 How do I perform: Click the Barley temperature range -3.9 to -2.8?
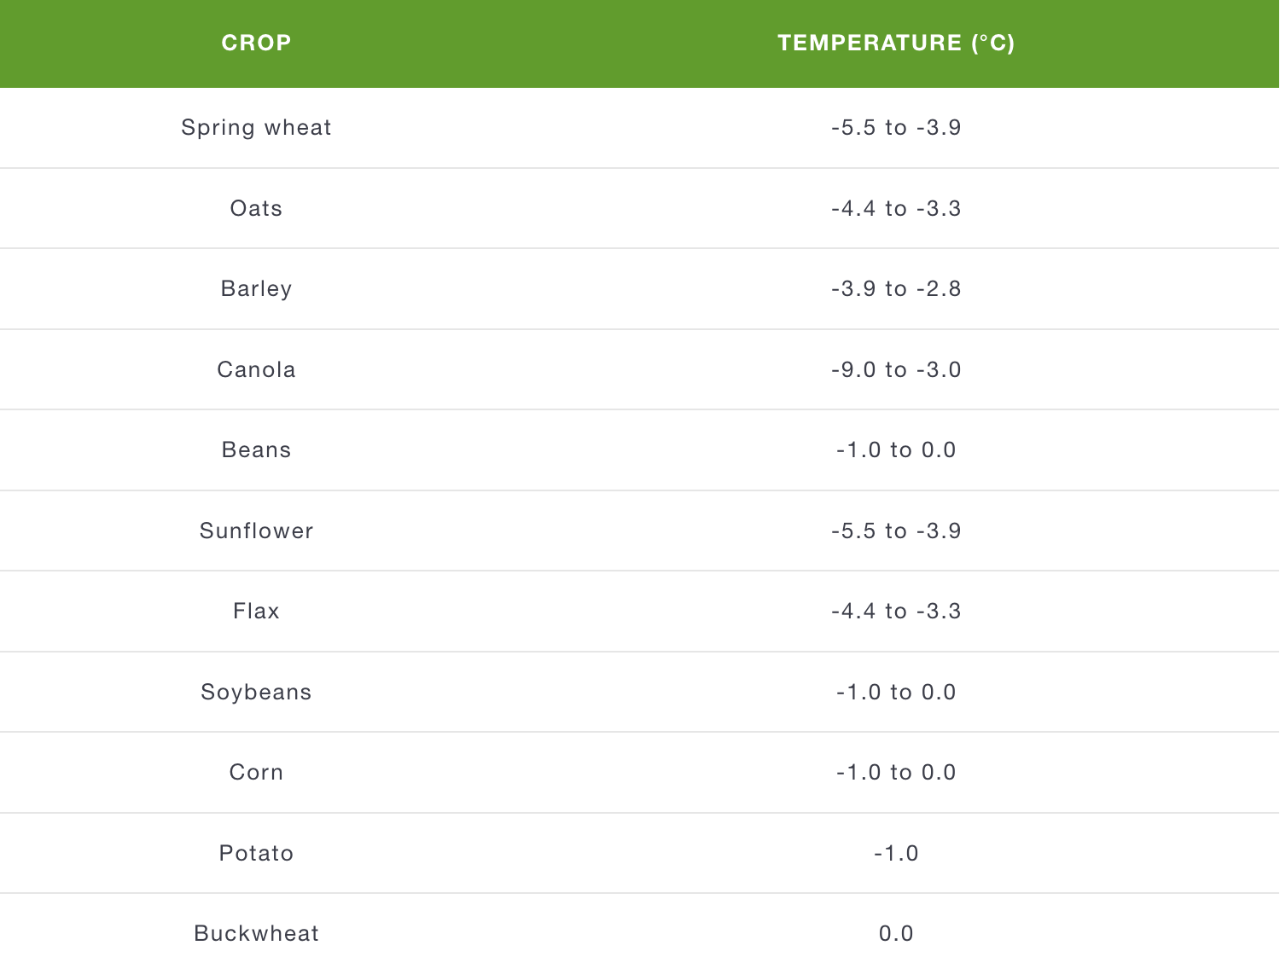(x=896, y=289)
